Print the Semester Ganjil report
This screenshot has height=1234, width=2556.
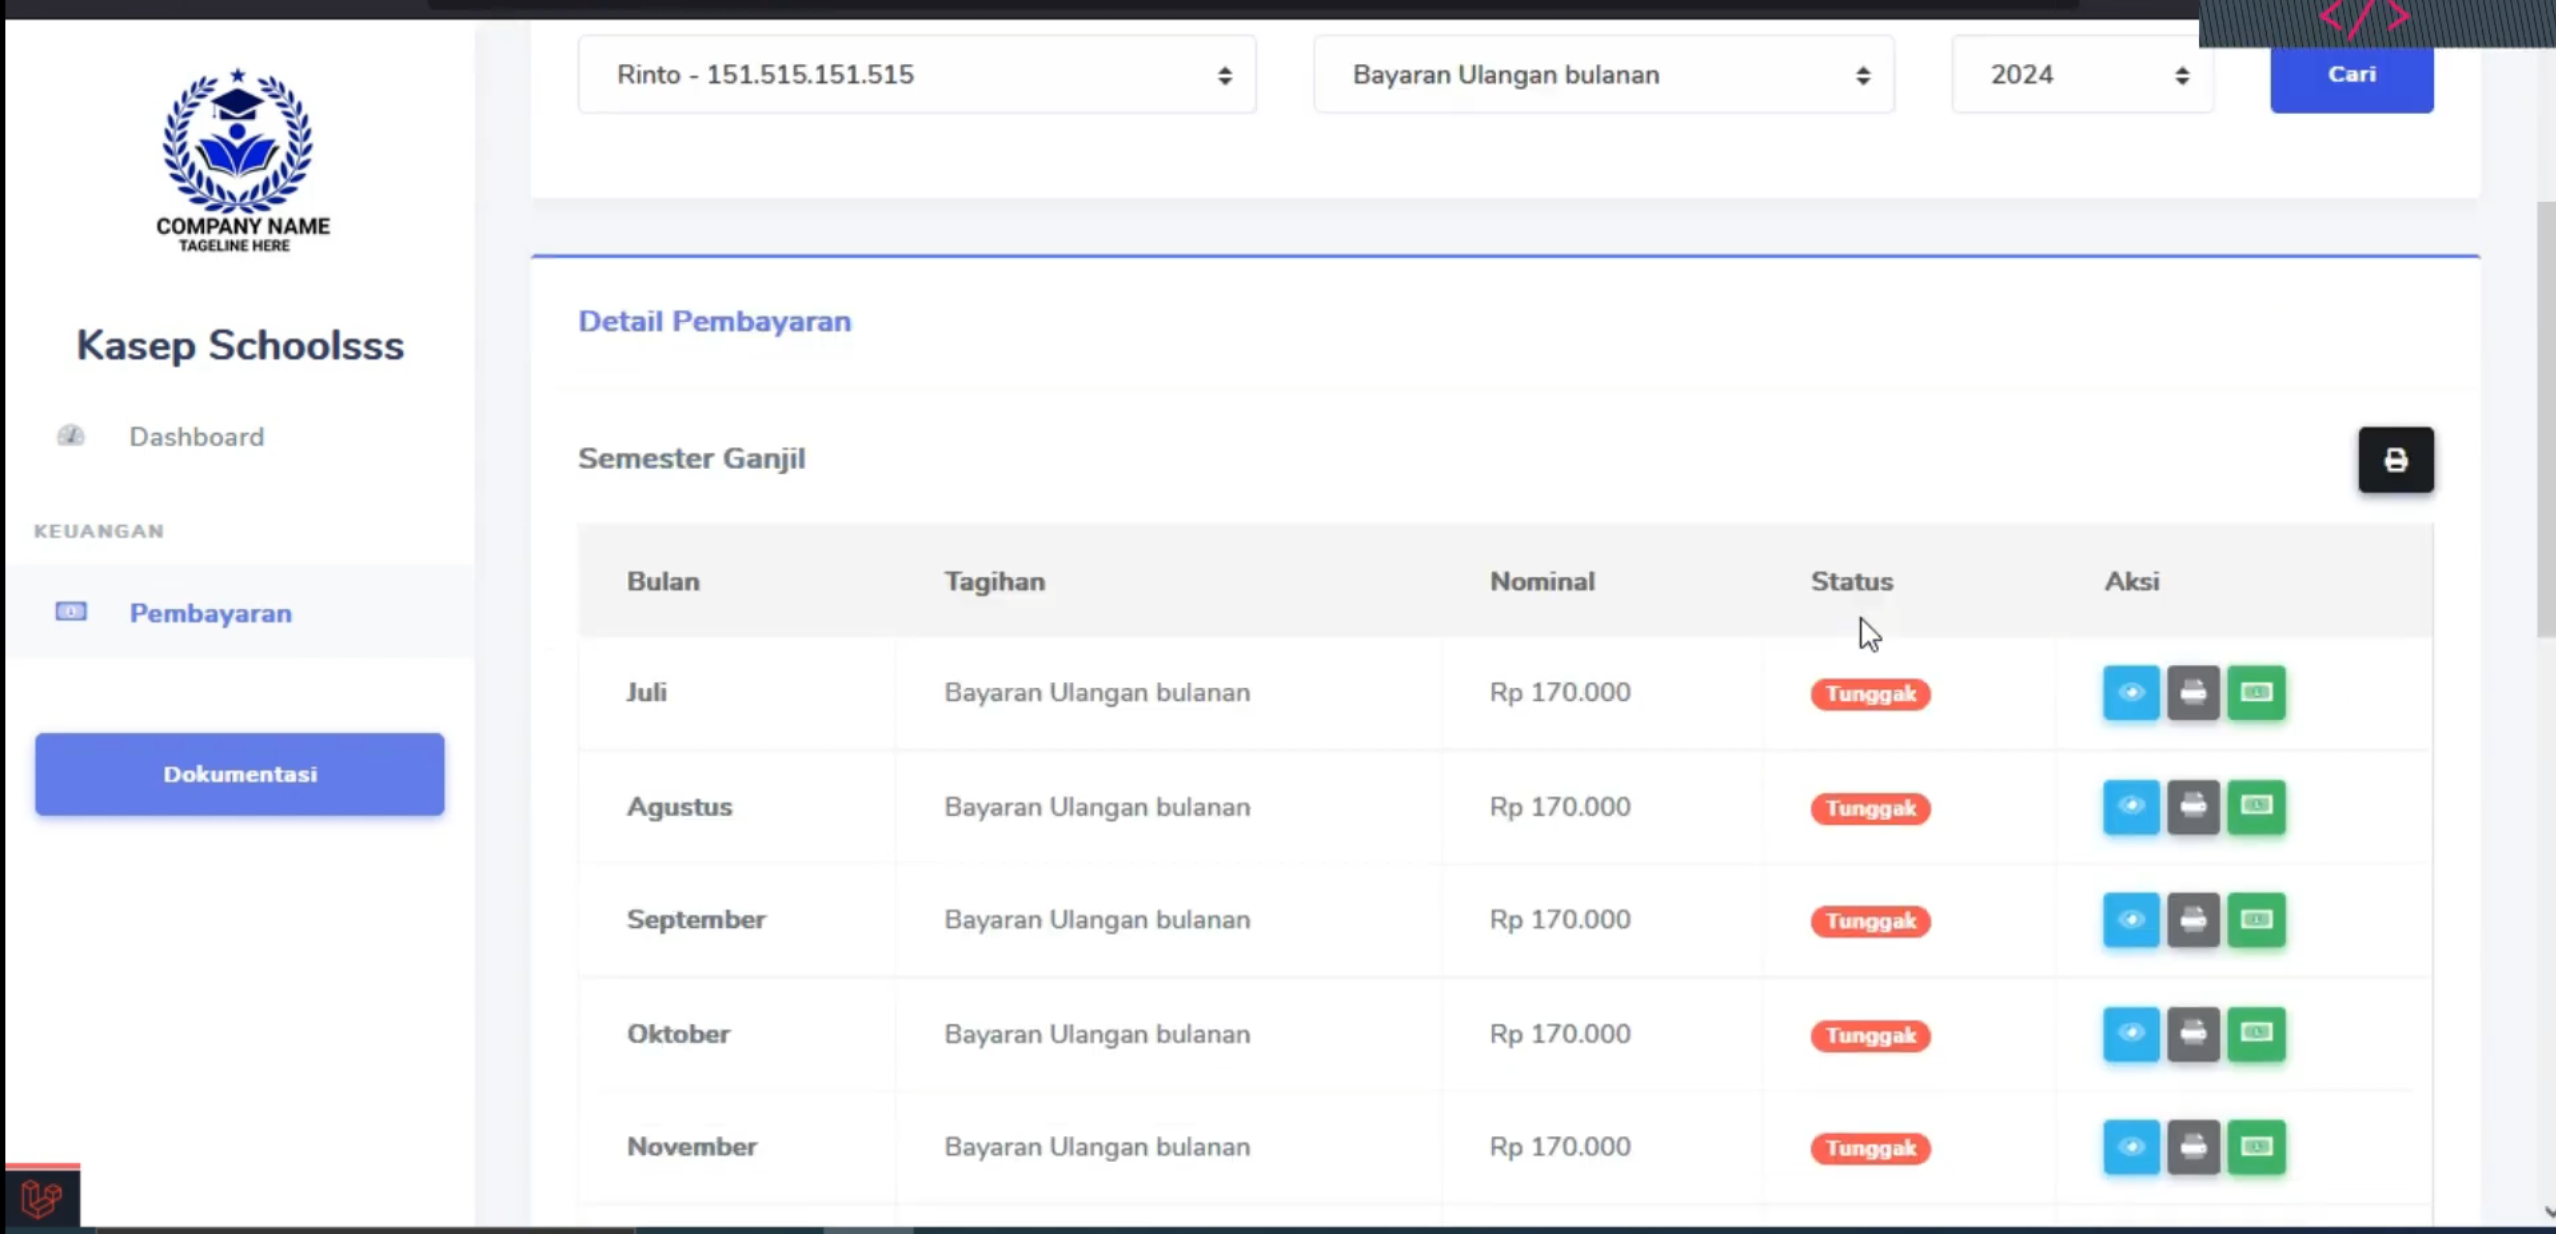(x=2396, y=460)
